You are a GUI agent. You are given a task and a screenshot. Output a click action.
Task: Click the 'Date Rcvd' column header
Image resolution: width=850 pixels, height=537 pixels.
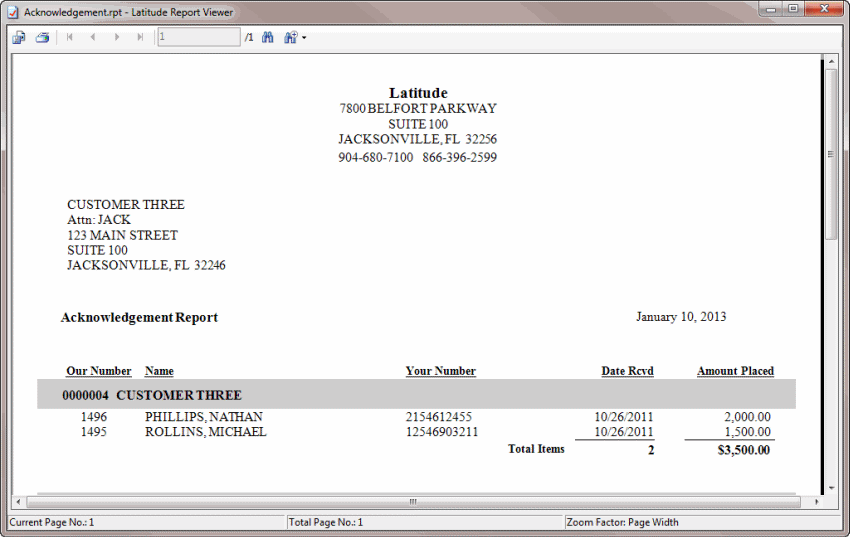tap(627, 371)
